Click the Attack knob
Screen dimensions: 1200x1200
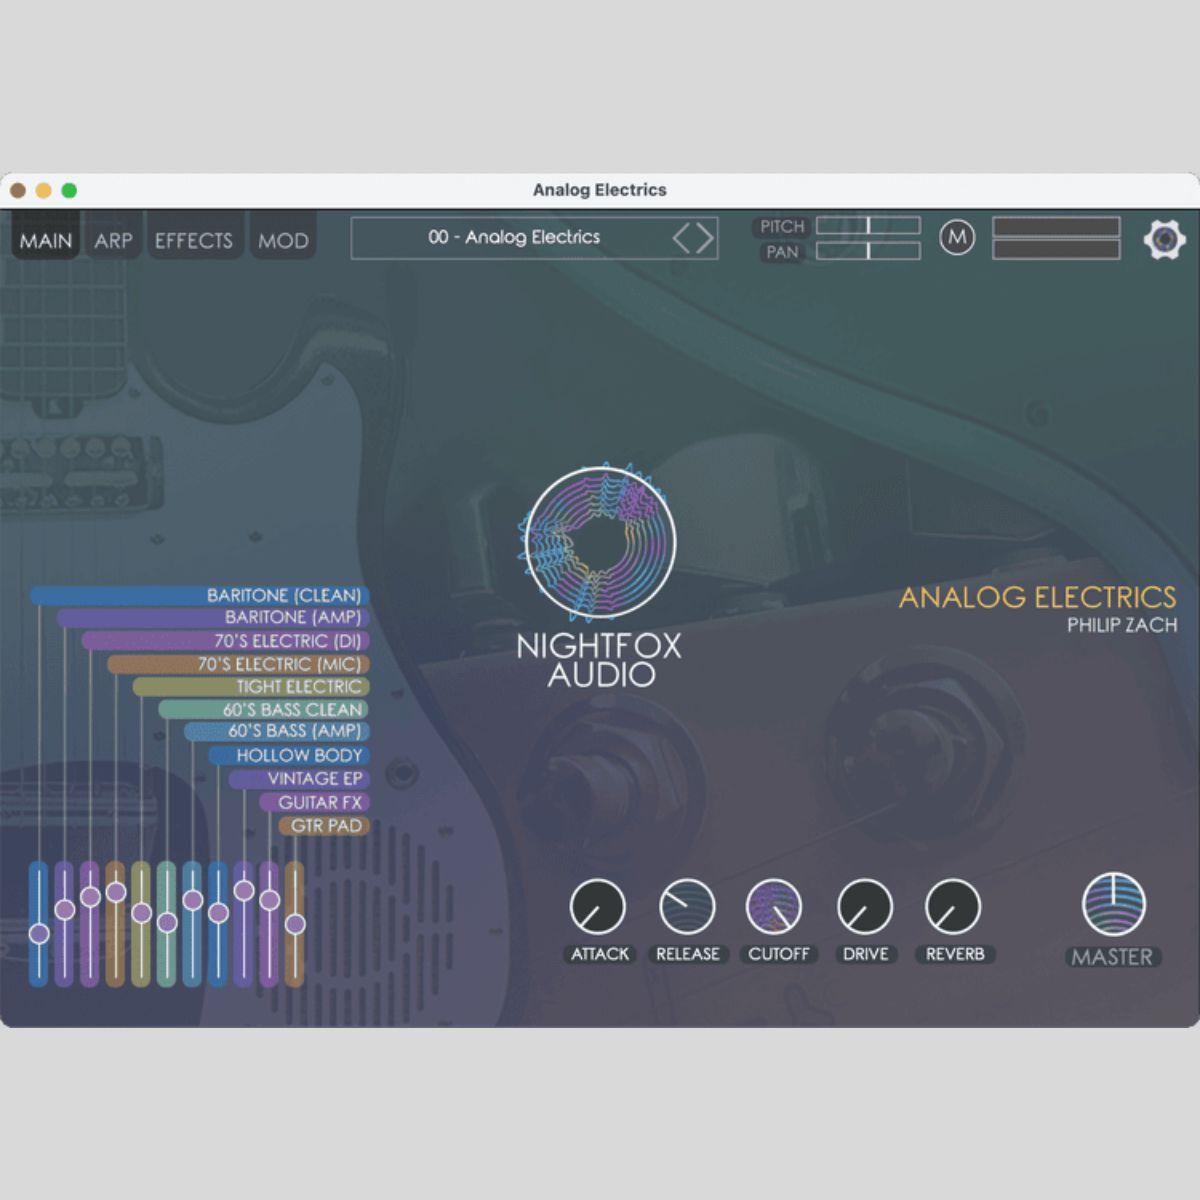[x=597, y=907]
